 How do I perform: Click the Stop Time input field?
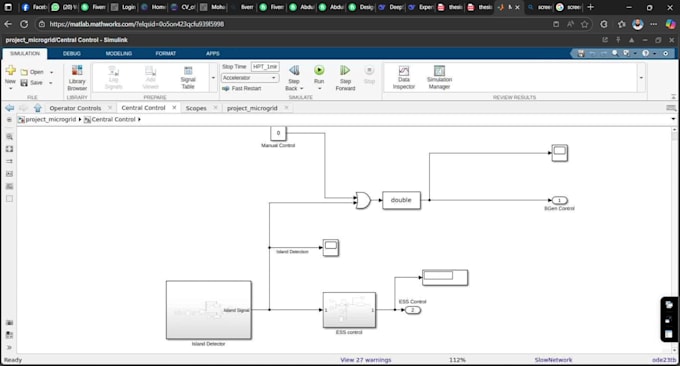(x=265, y=67)
